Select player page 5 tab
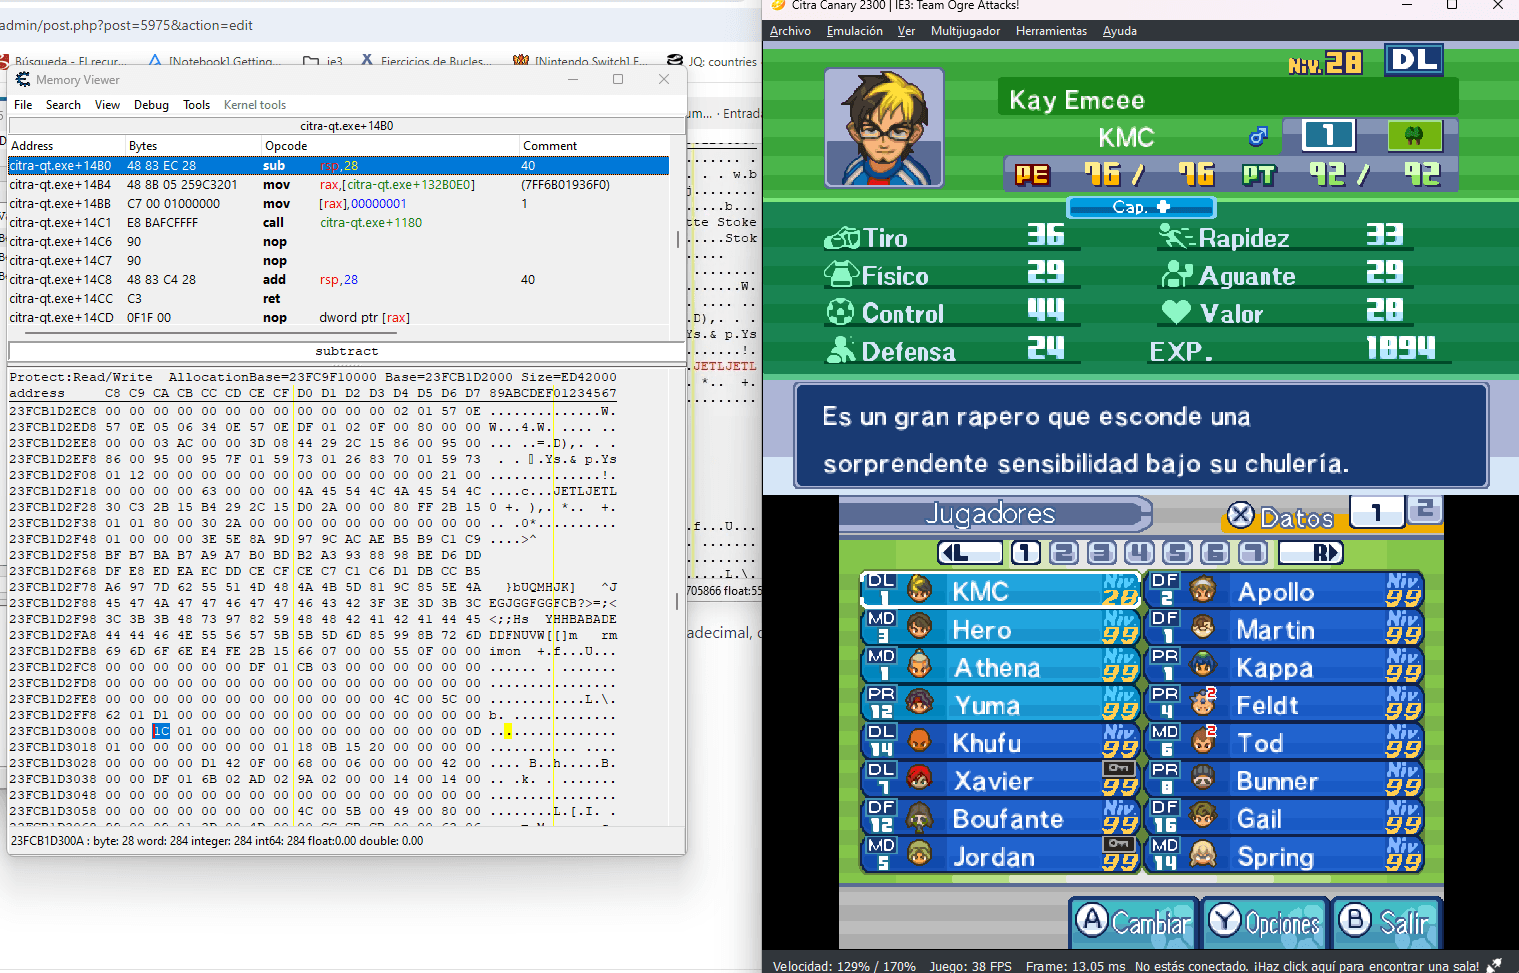This screenshot has width=1519, height=973. click(x=1178, y=553)
